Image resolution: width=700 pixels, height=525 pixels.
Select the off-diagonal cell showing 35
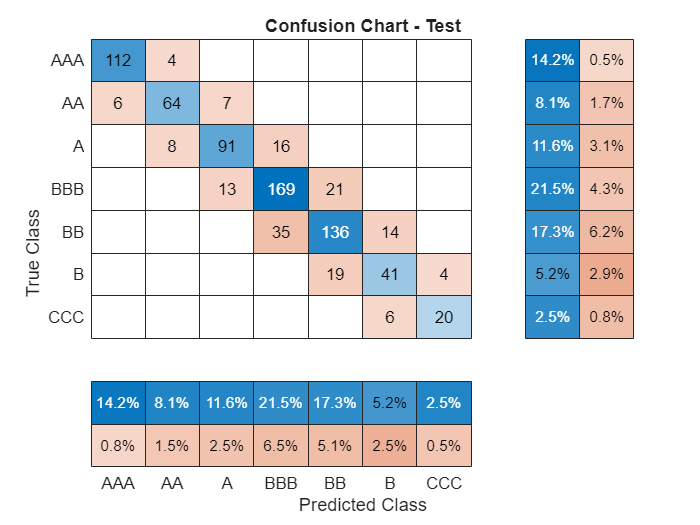pyautogui.click(x=281, y=231)
